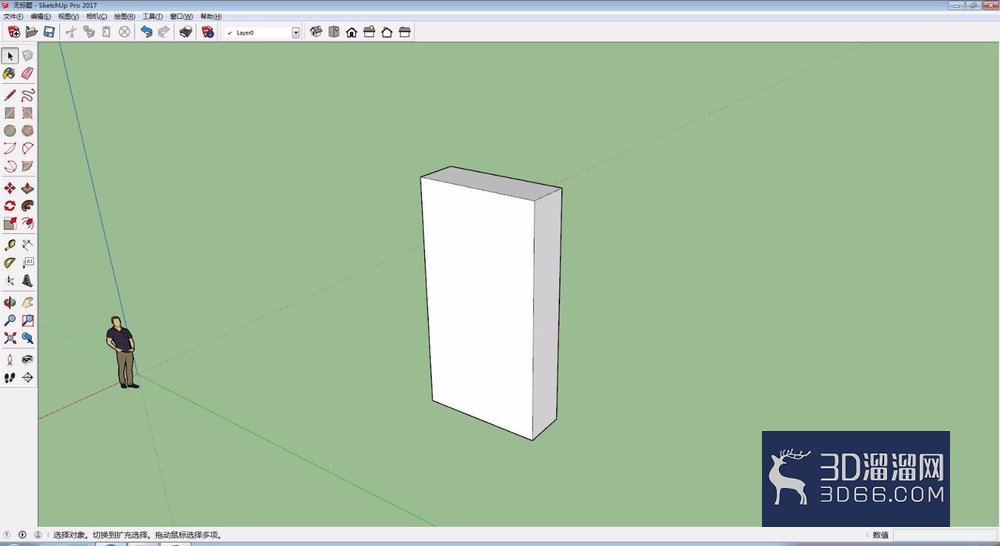1000x546 pixels.
Task: Activate the Move tool
Action: 10,188
